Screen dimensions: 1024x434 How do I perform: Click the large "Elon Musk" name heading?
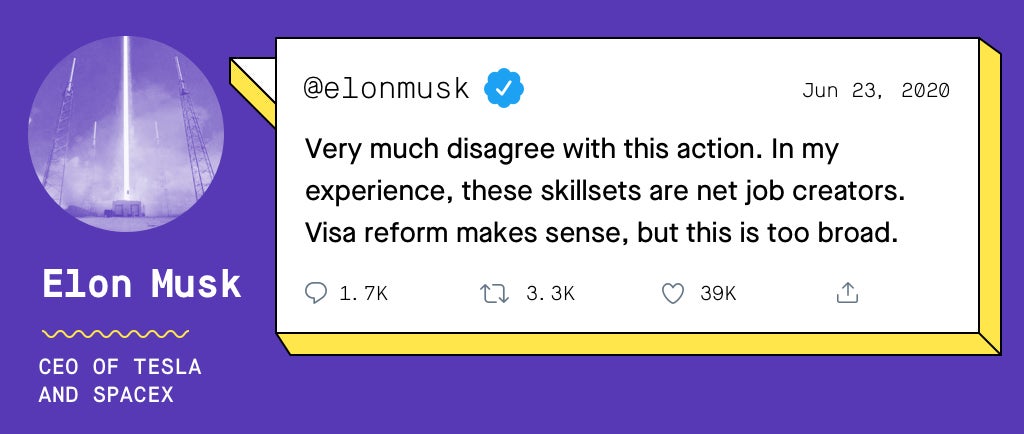pyautogui.click(x=142, y=284)
